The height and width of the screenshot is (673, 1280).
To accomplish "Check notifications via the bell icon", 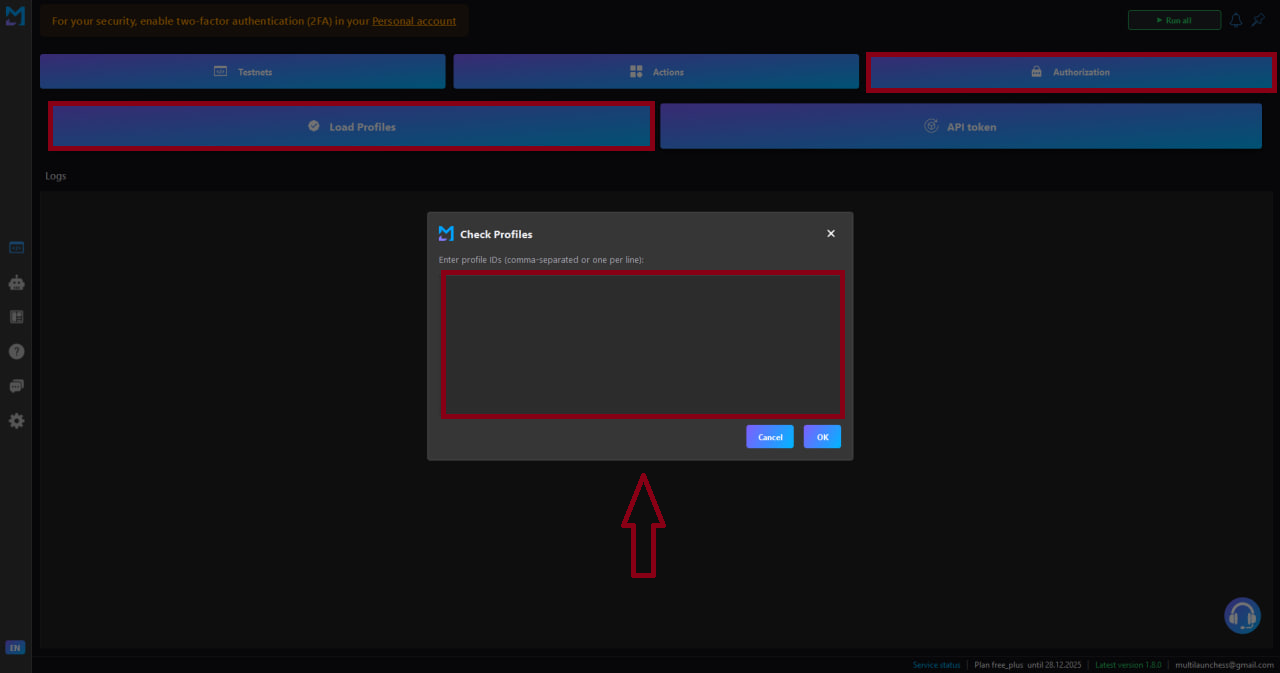I will coord(1236,19).
